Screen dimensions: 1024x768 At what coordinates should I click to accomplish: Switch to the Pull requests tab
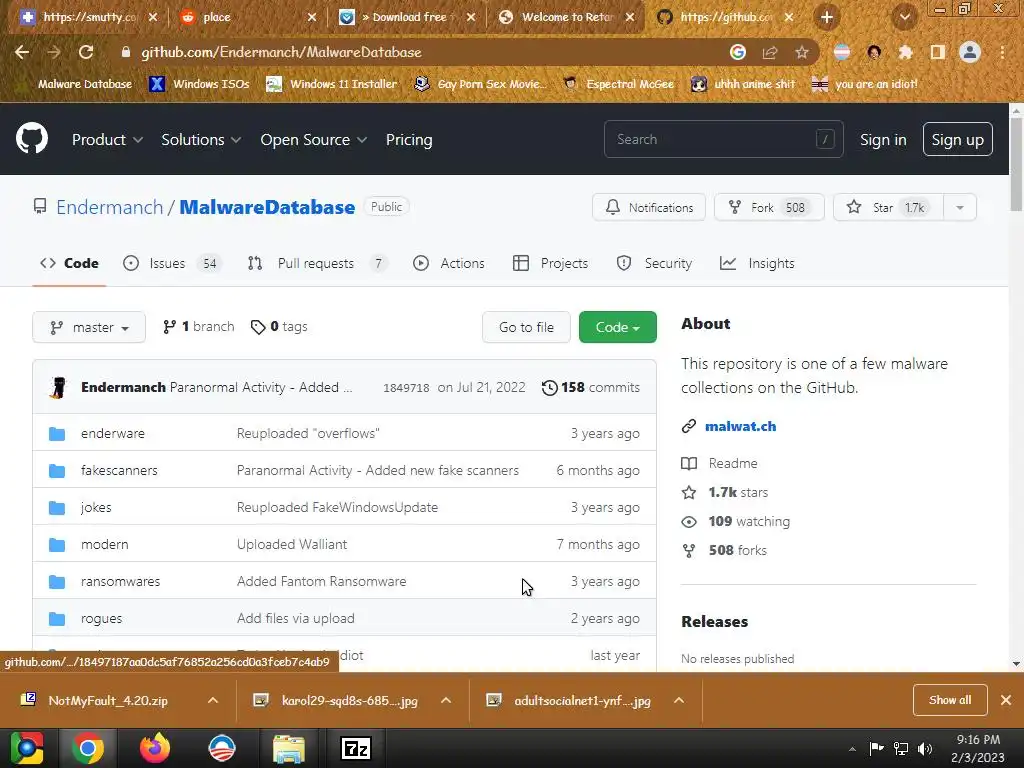(x=316, y=263)
